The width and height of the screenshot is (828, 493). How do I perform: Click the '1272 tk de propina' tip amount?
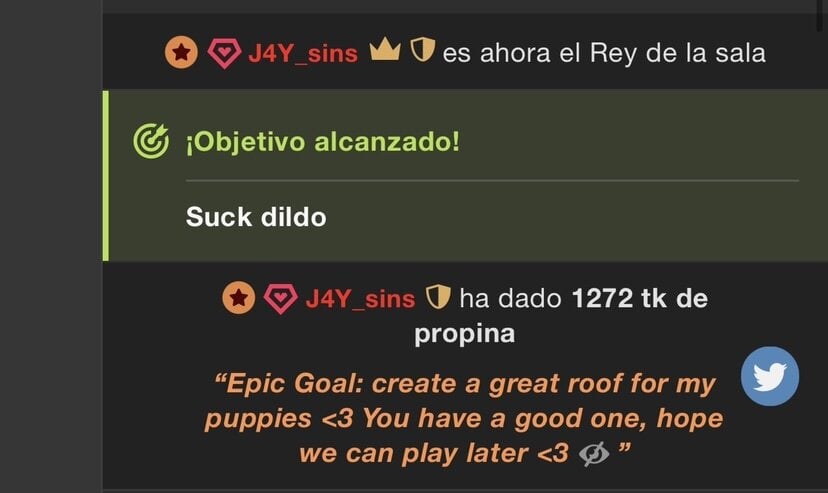click(561, 316)
